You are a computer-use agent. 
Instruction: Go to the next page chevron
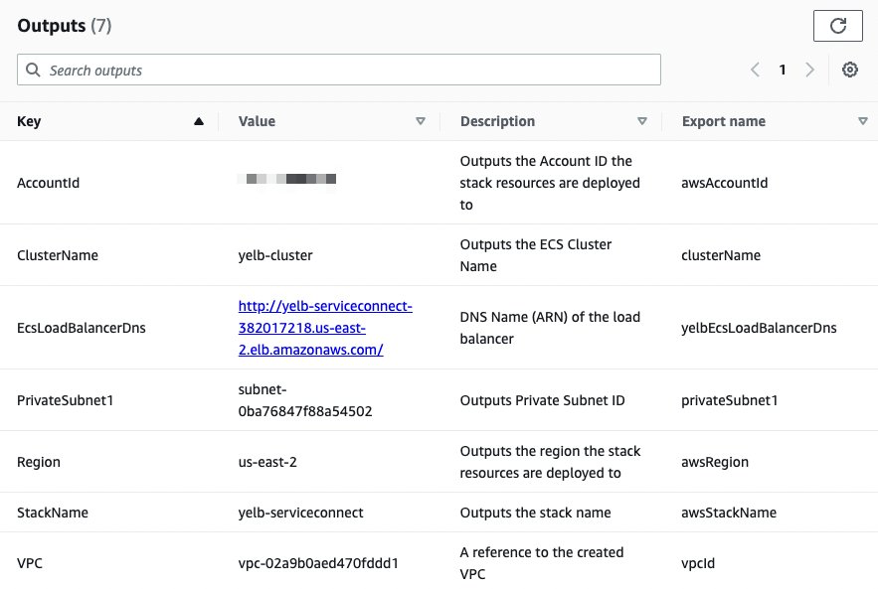tap(809, 69)
